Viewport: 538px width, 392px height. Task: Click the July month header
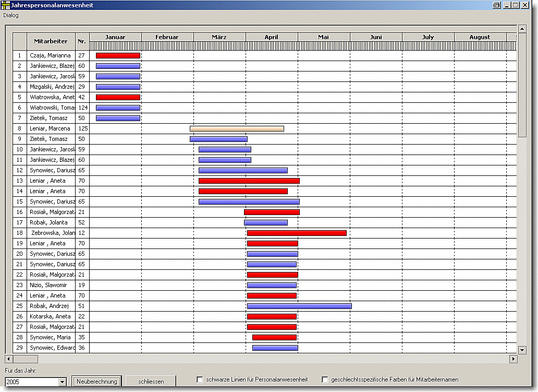pos(428,37)
